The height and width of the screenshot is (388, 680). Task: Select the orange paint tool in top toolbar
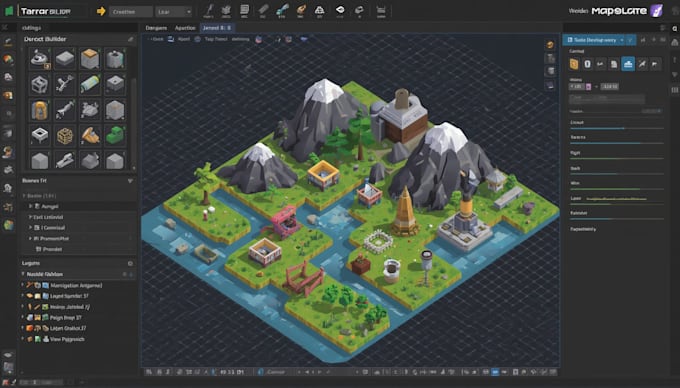(301, 11)
